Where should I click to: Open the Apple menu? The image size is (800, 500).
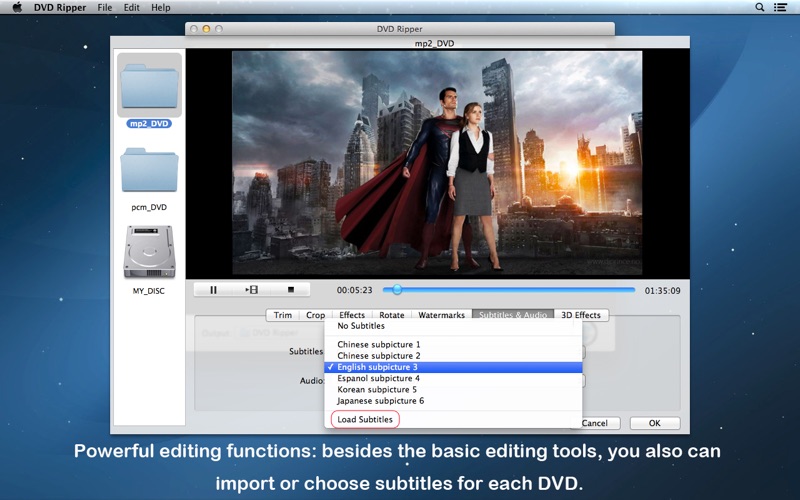pyautogui.click(x=17, y=7)
